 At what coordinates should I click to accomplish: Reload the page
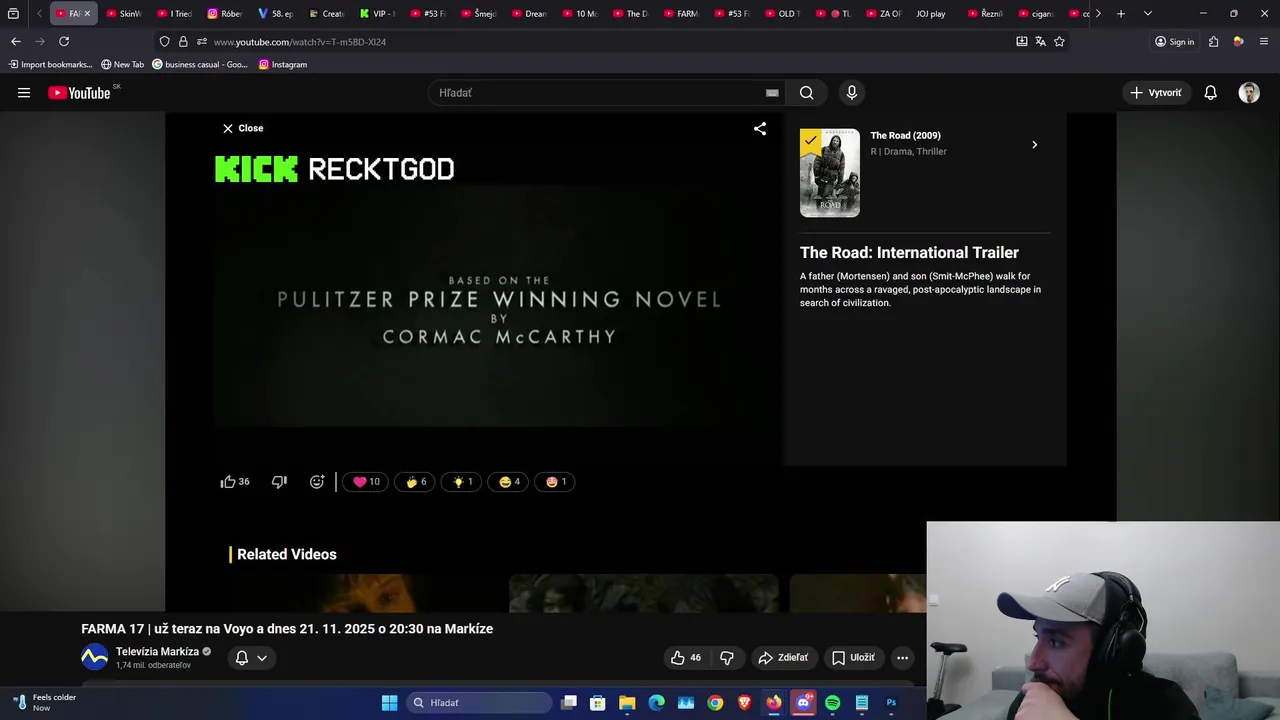pos(64,42)
